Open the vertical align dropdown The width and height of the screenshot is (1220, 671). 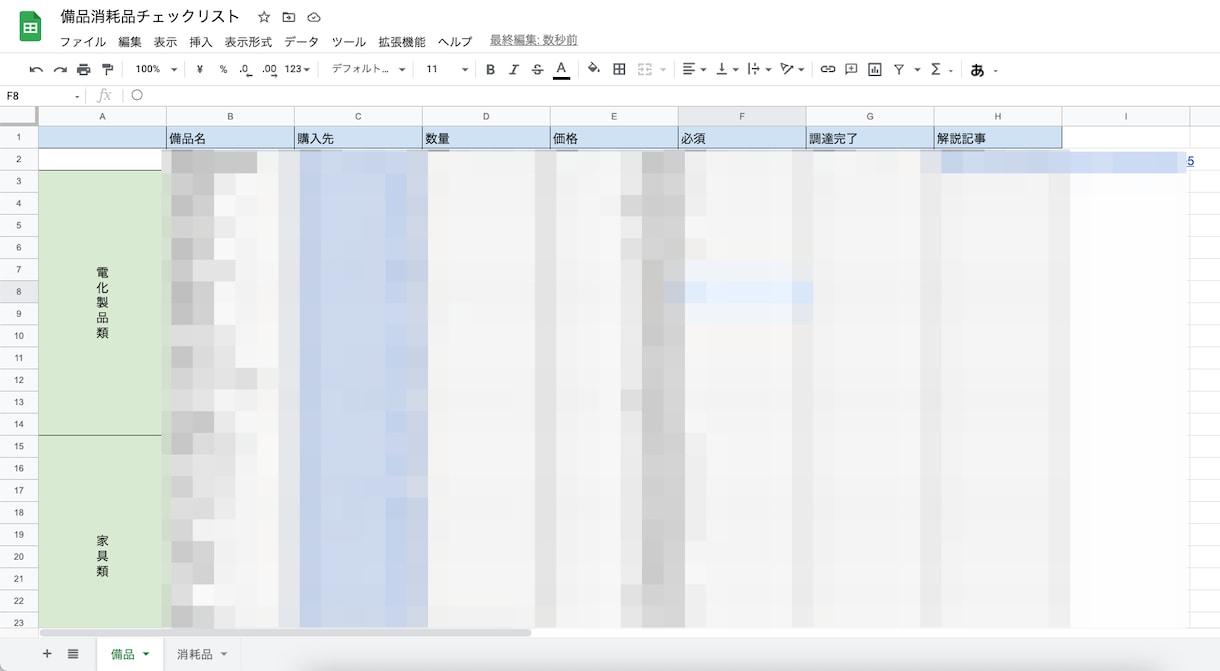click(727, 69)
